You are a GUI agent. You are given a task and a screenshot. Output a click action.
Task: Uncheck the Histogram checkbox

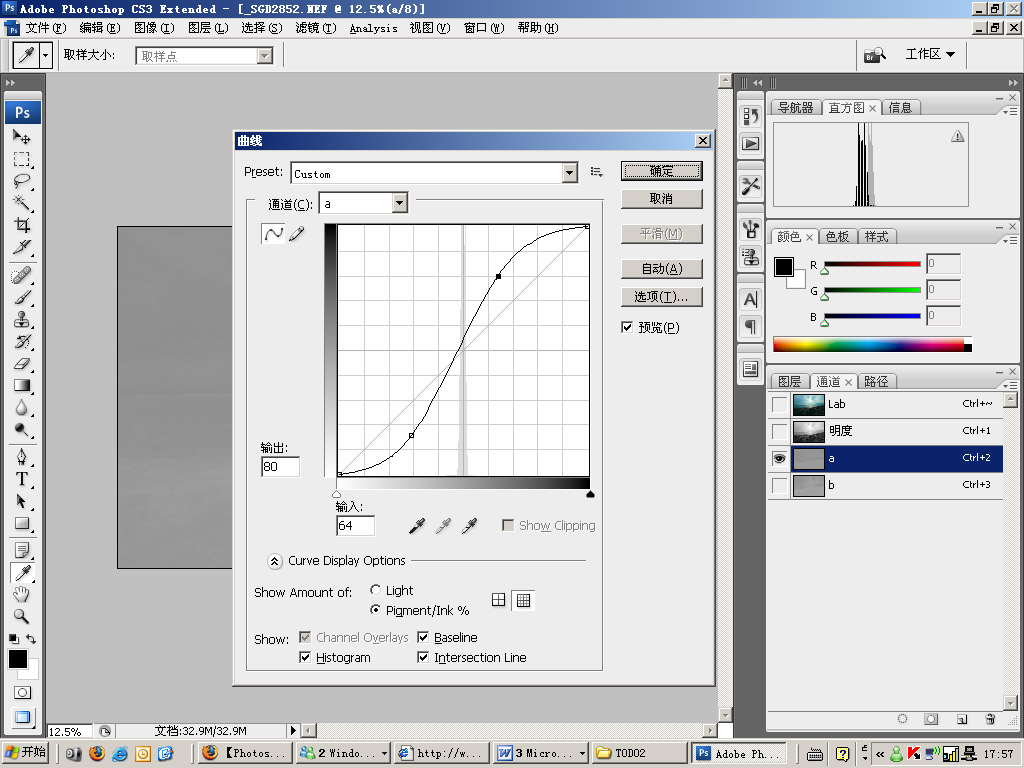[x=305, y=657]
